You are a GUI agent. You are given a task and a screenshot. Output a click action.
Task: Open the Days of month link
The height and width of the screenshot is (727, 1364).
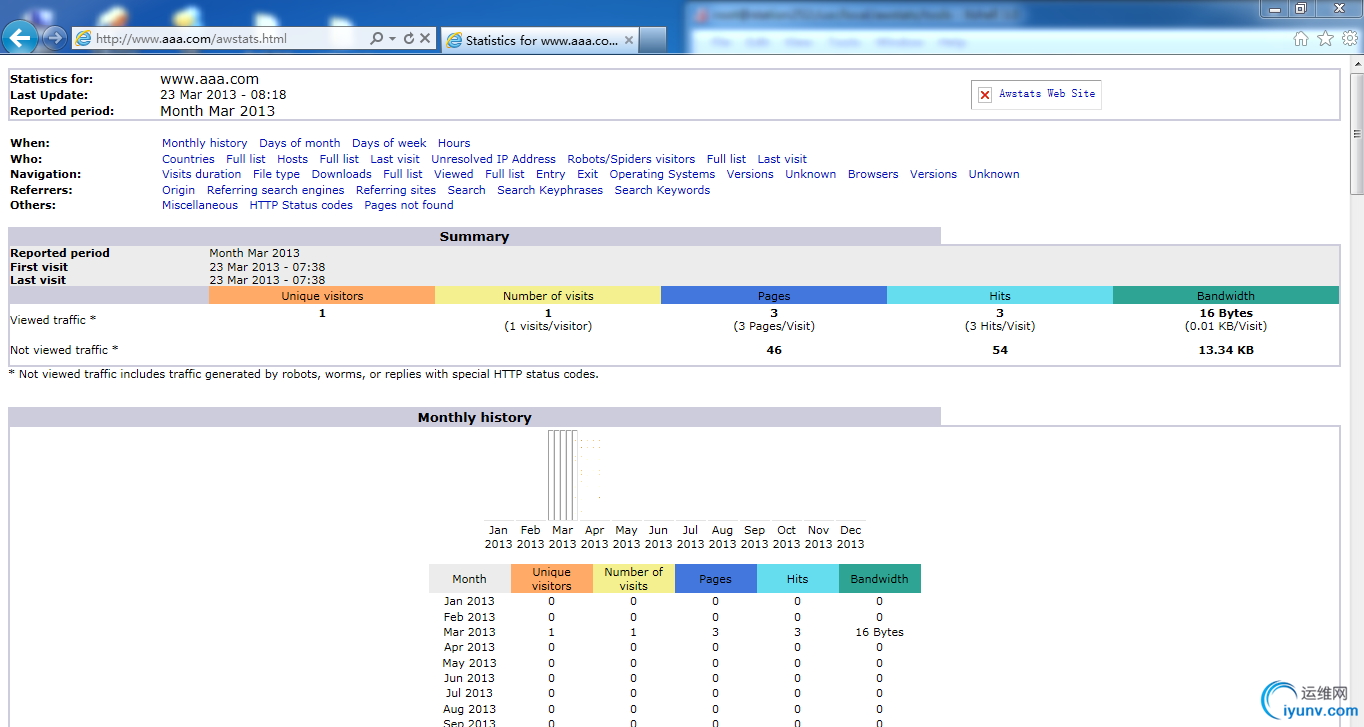(x=299, y=143)
